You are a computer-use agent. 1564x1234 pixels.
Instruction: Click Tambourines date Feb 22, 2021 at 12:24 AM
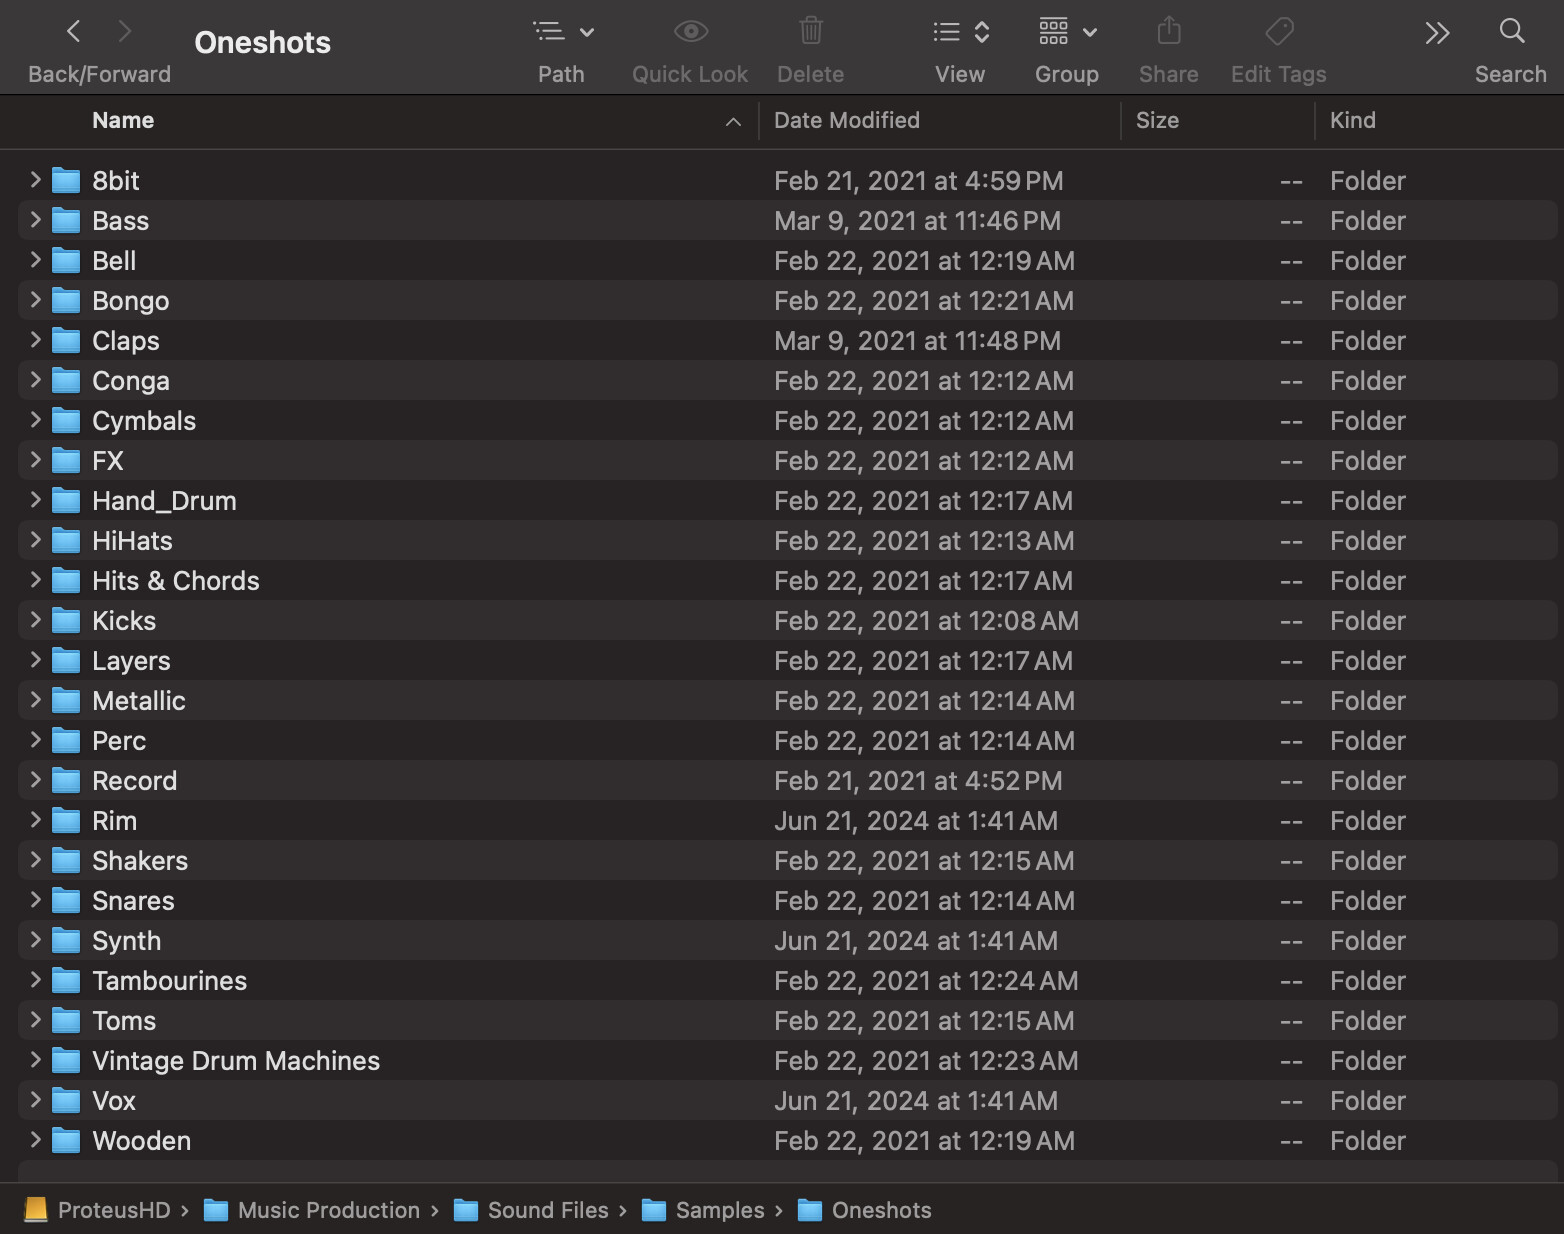[x=926, y=981]
